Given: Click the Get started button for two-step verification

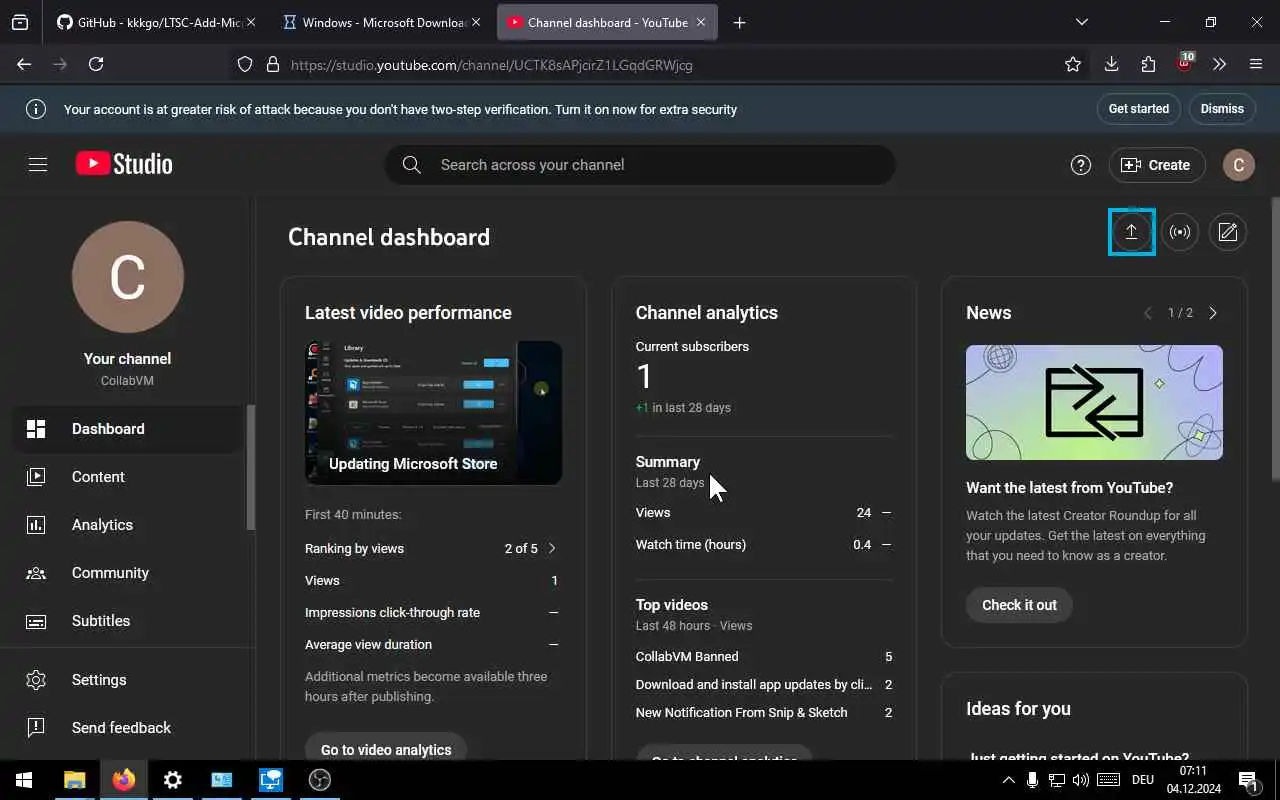Looking at the screenshot, I should click(x=1138, y=109).
